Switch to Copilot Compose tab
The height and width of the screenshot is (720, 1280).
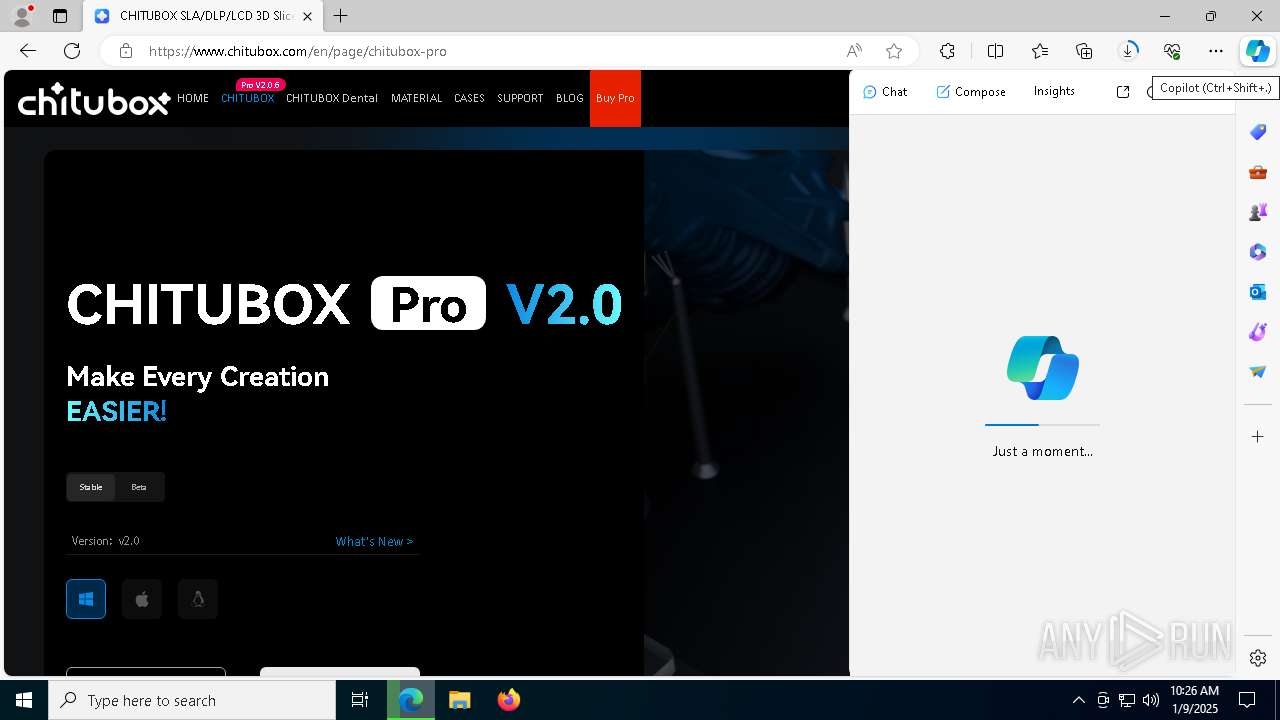(971, 92)
